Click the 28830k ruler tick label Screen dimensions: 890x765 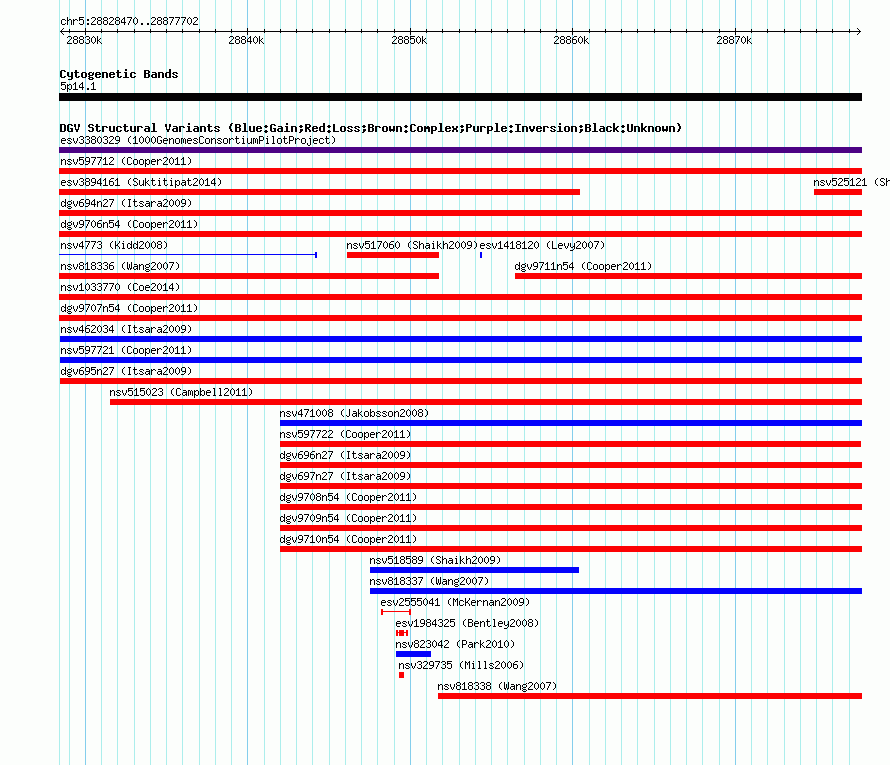point(84,40)
